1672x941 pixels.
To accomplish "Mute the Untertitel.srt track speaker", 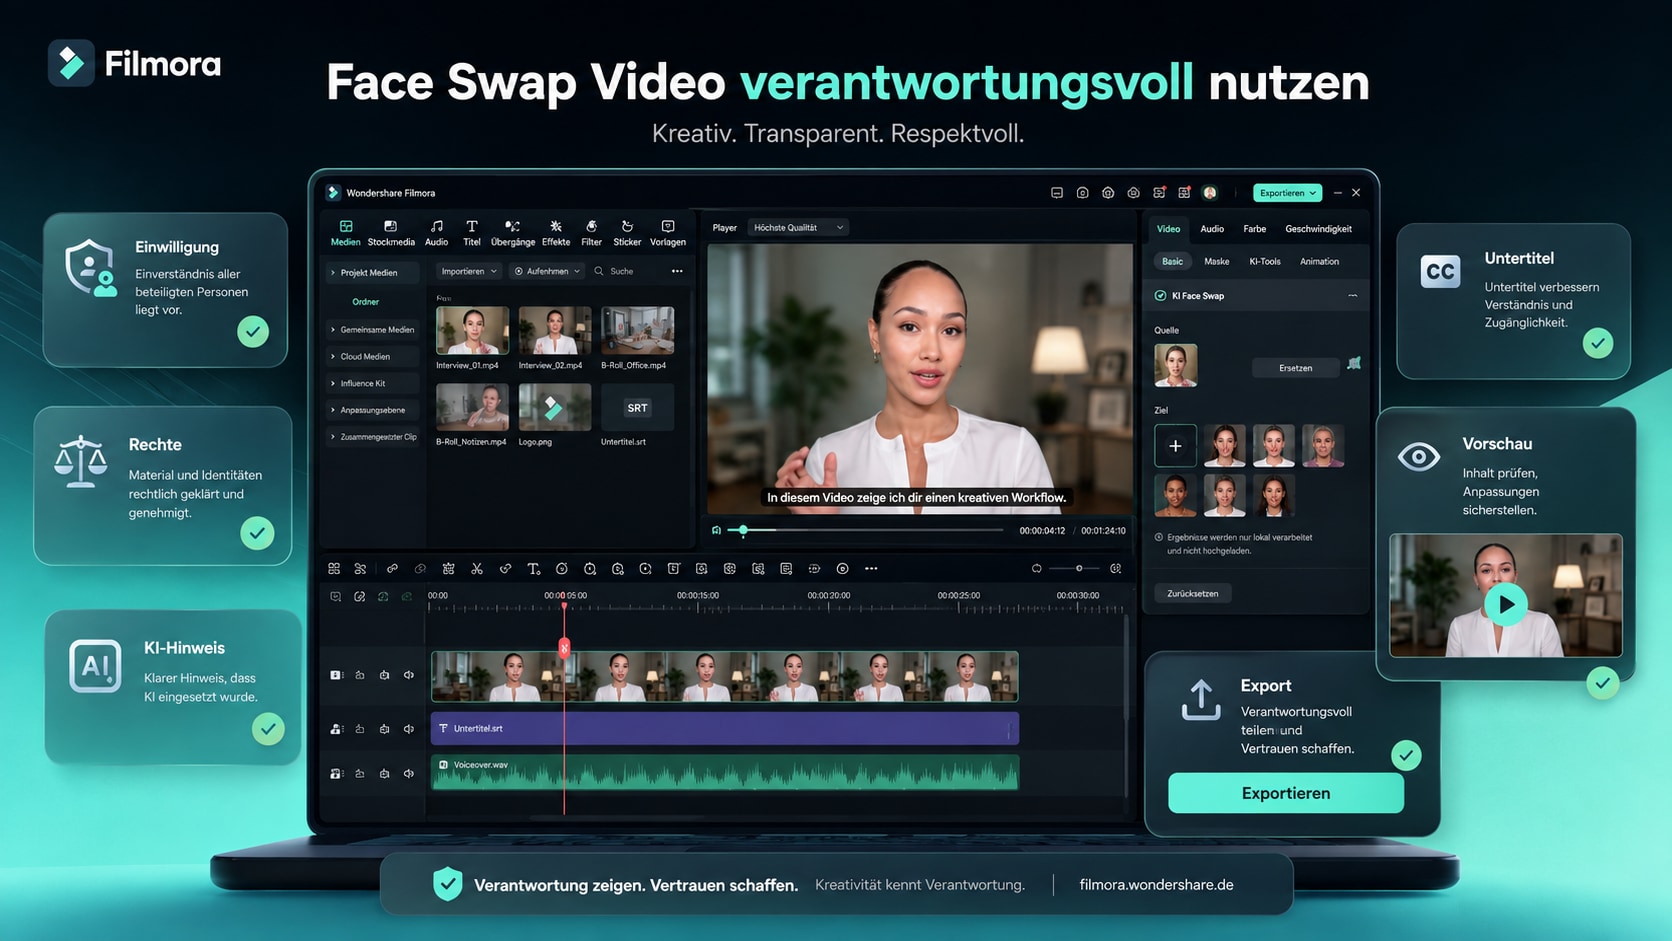I will coord(409,729).
